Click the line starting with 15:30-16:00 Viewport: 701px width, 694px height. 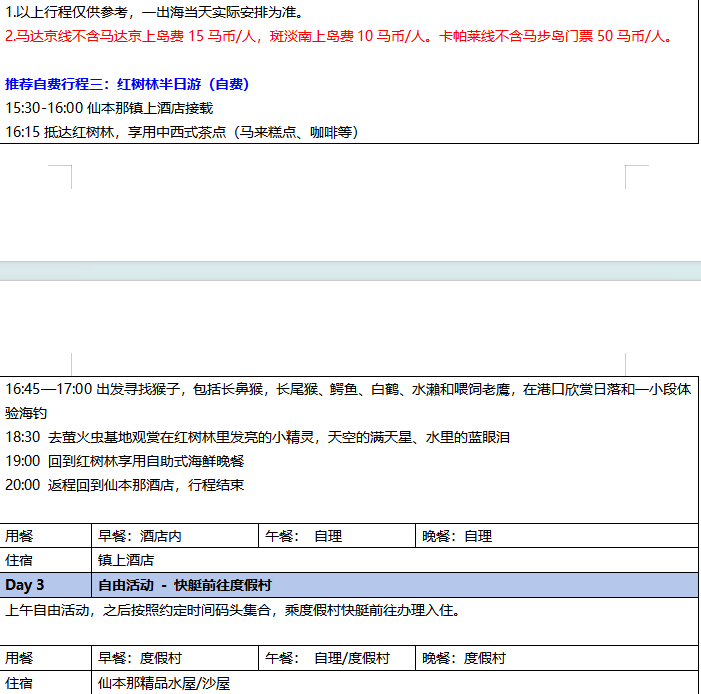pyautogui.click(x=109, y=108)
